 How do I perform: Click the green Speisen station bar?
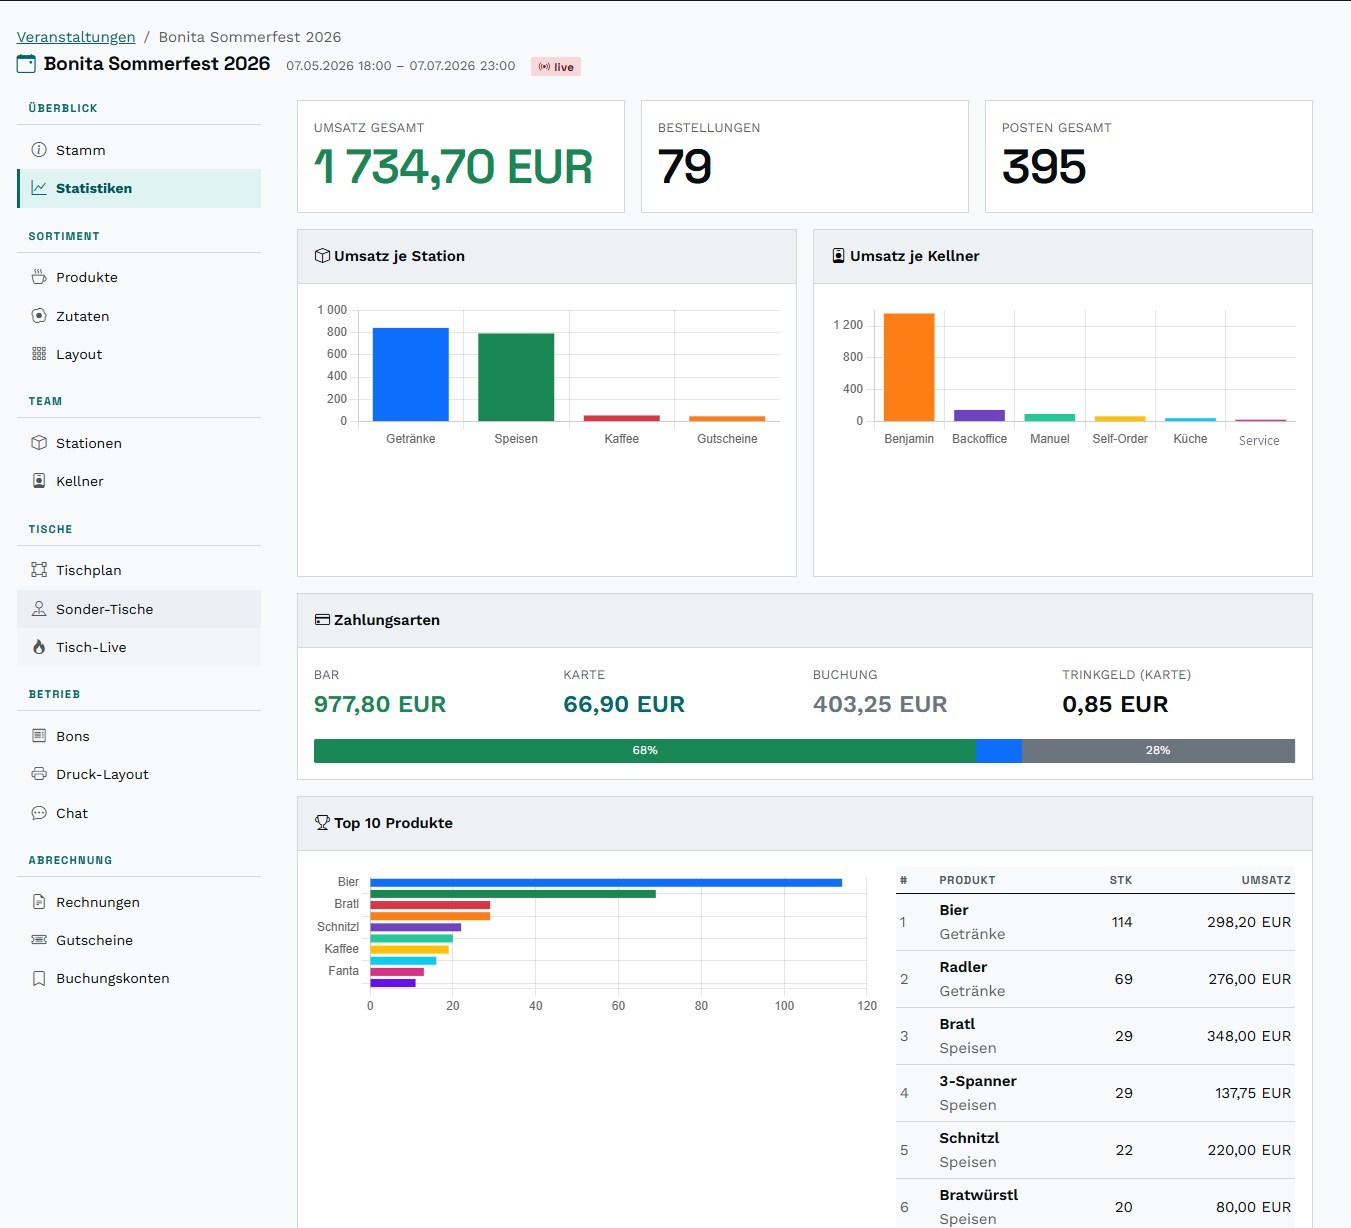516,377
